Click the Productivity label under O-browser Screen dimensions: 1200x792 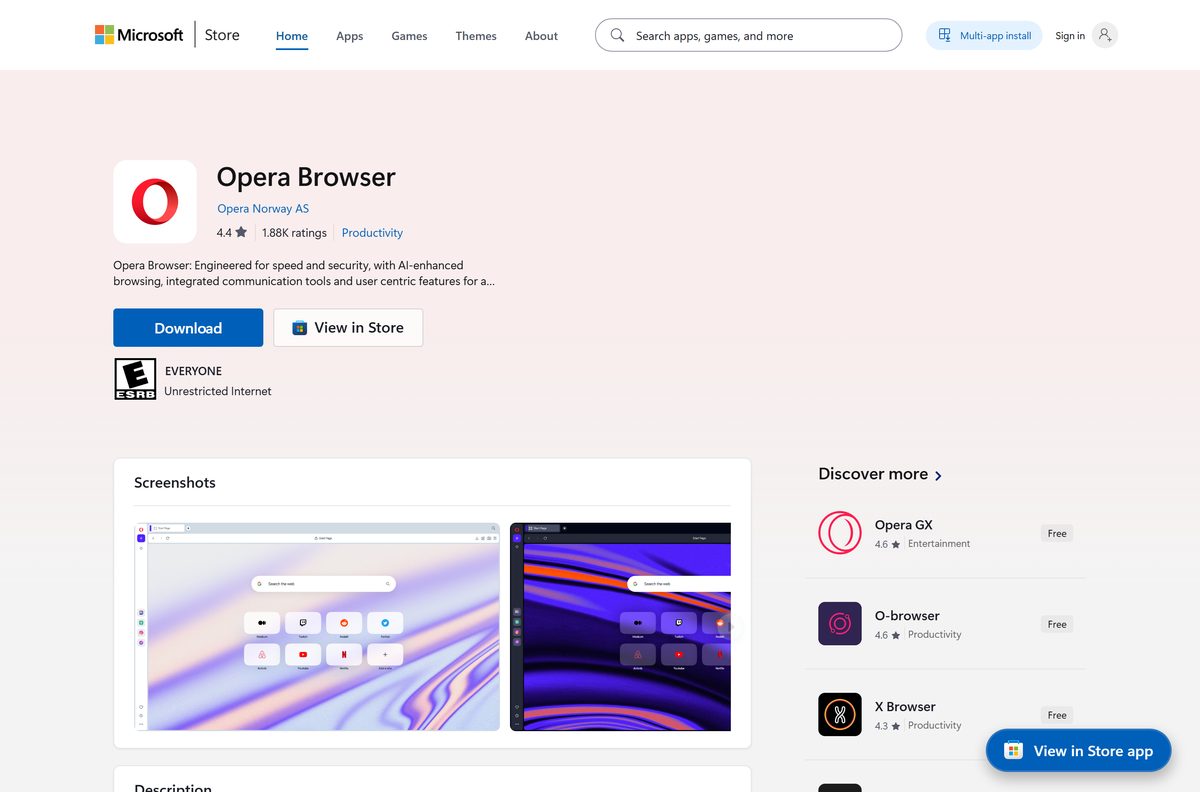pos(935,635)
